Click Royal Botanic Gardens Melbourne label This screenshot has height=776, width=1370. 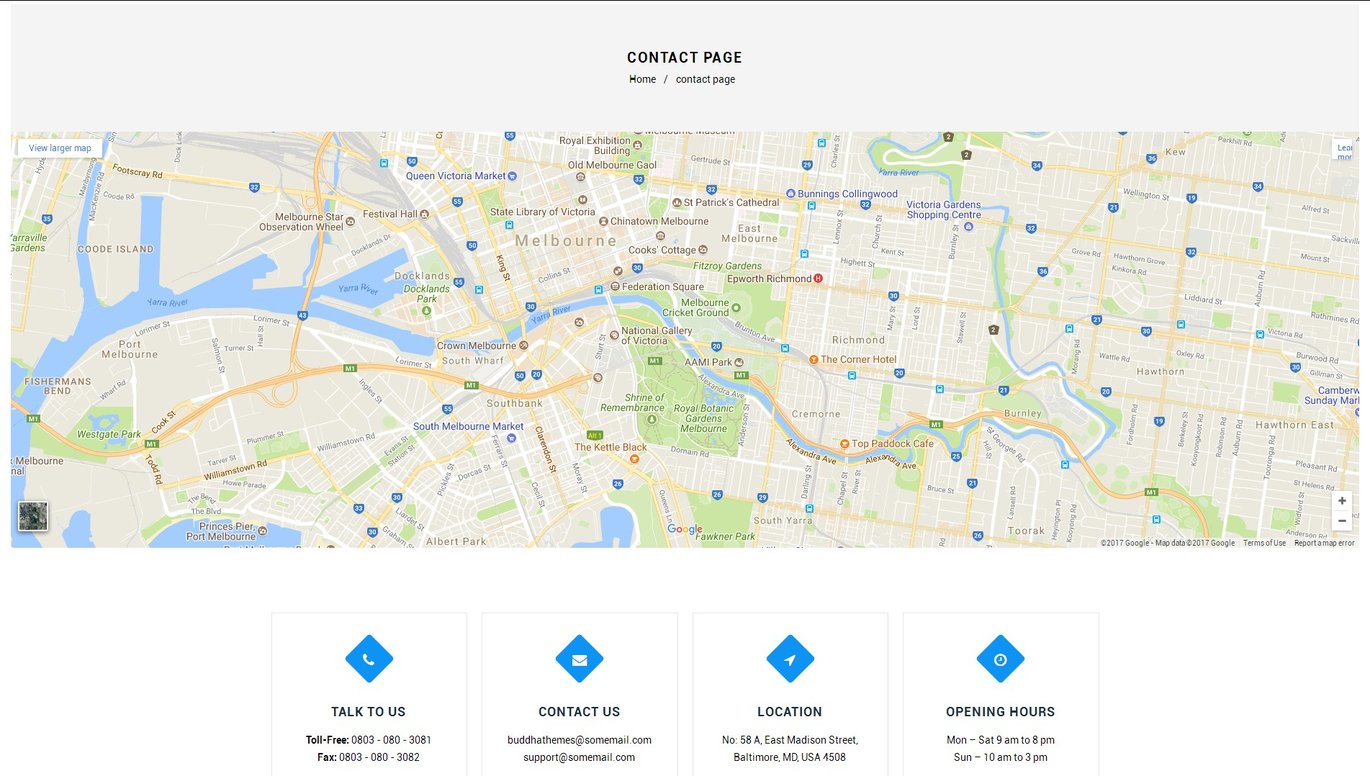click(704, 418)
